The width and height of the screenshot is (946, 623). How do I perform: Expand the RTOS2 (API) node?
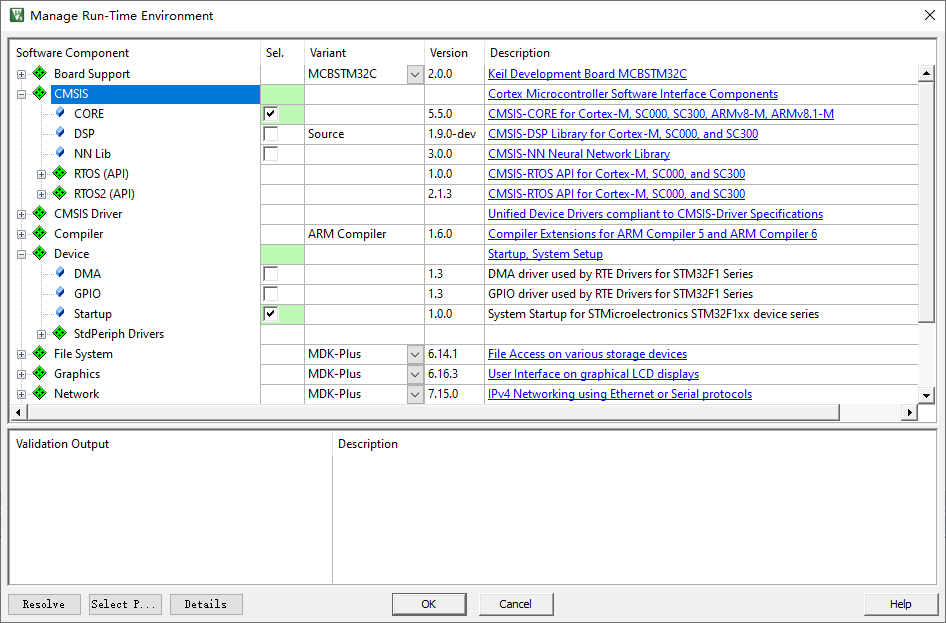click(41, 194)
